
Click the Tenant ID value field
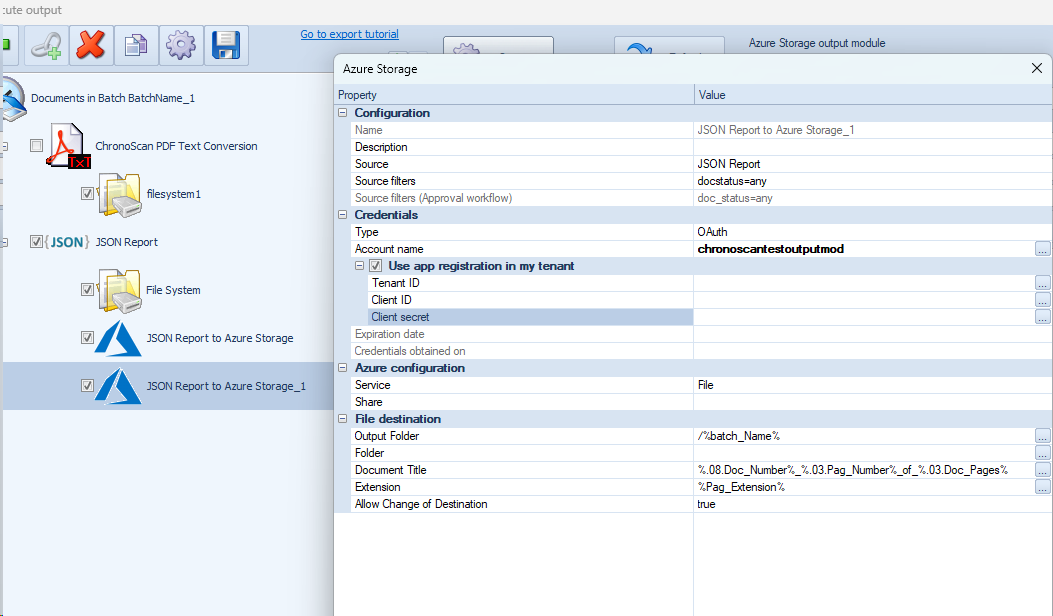864,283
